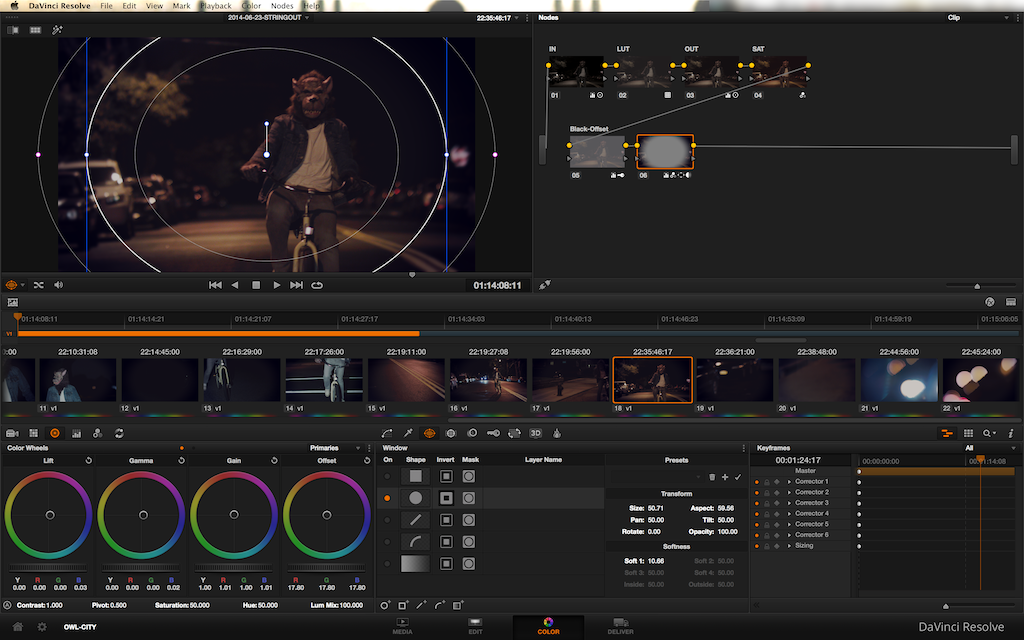Select the Color Wheels palette icon

pos(55,433)
